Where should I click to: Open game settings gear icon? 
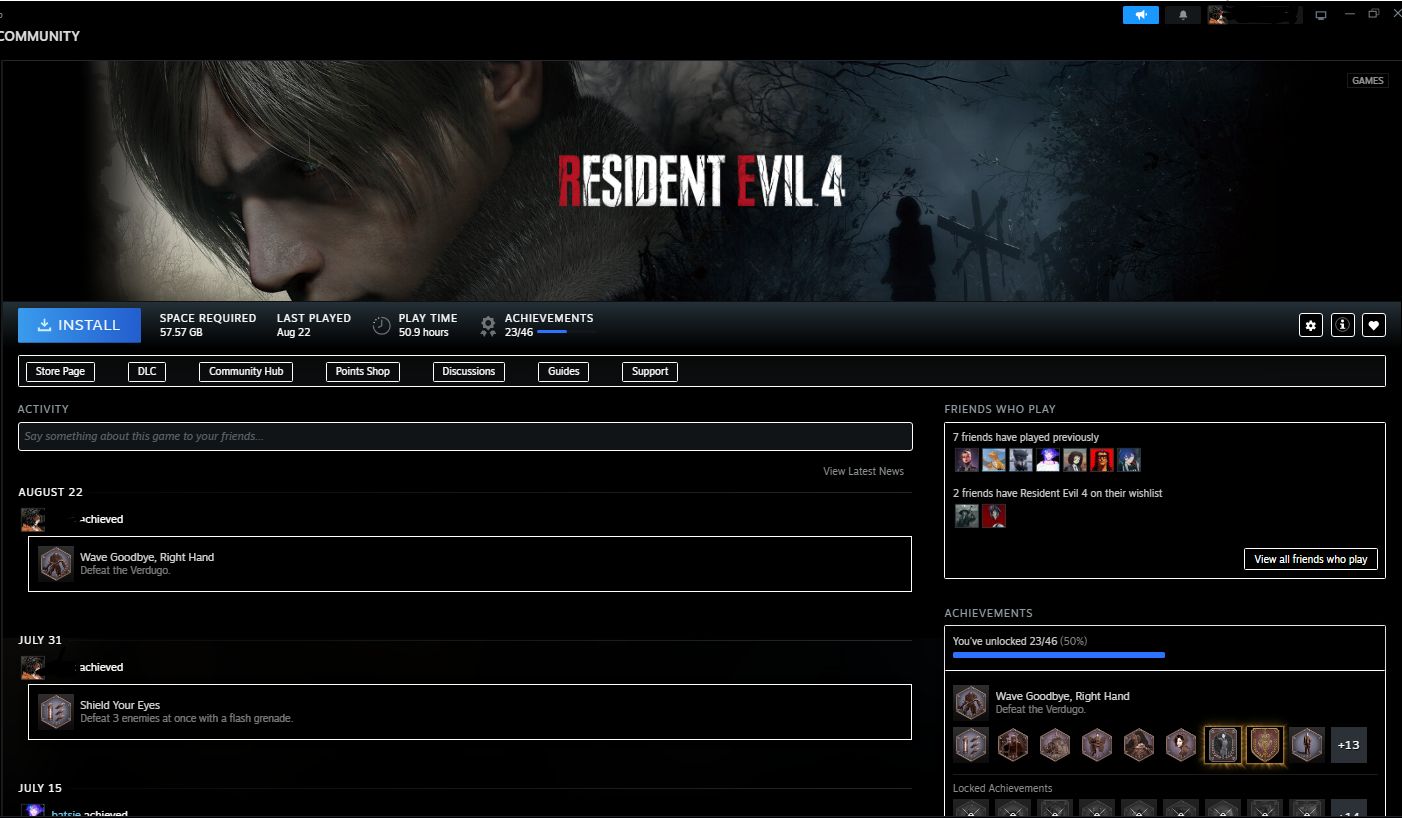click(1311, 325)
